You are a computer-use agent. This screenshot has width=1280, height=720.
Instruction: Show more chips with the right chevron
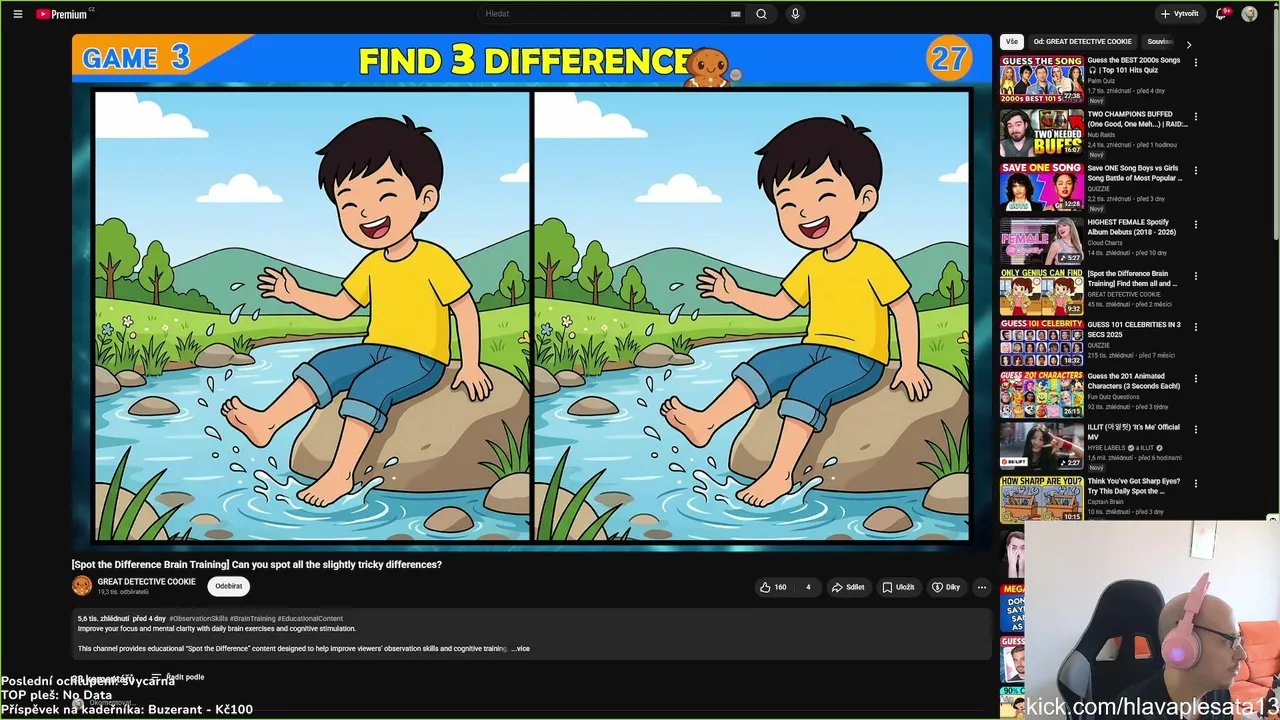pos(1188,44)
